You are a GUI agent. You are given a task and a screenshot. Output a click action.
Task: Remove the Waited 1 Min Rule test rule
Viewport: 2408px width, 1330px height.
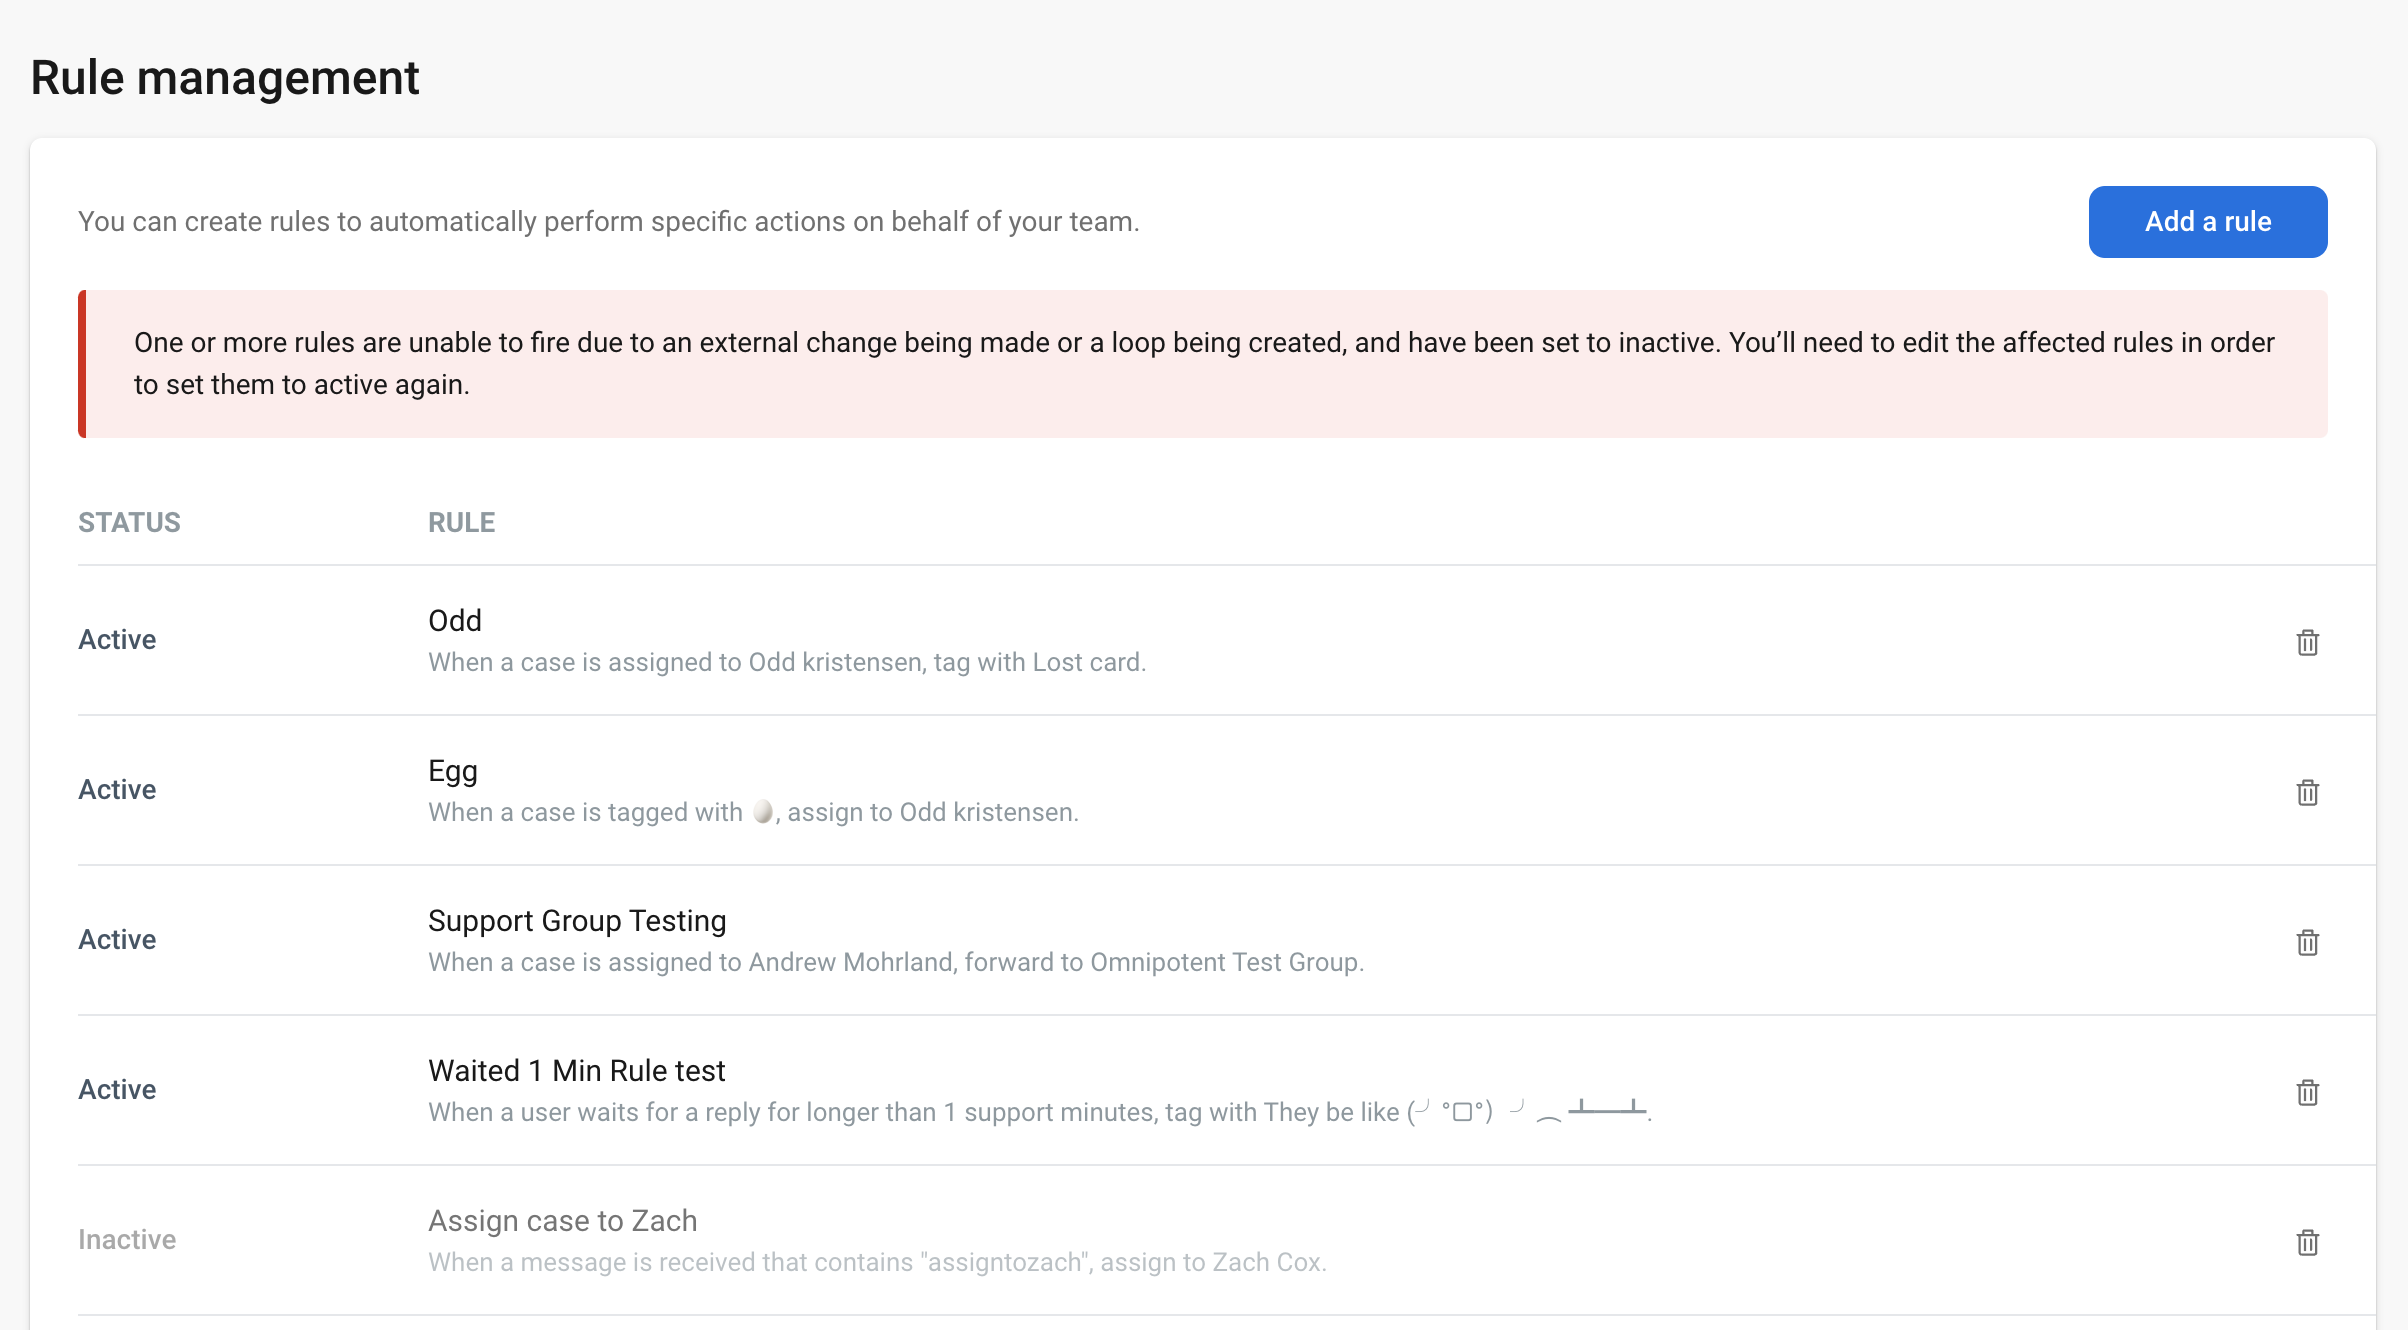click(x=2307, y=1092)
